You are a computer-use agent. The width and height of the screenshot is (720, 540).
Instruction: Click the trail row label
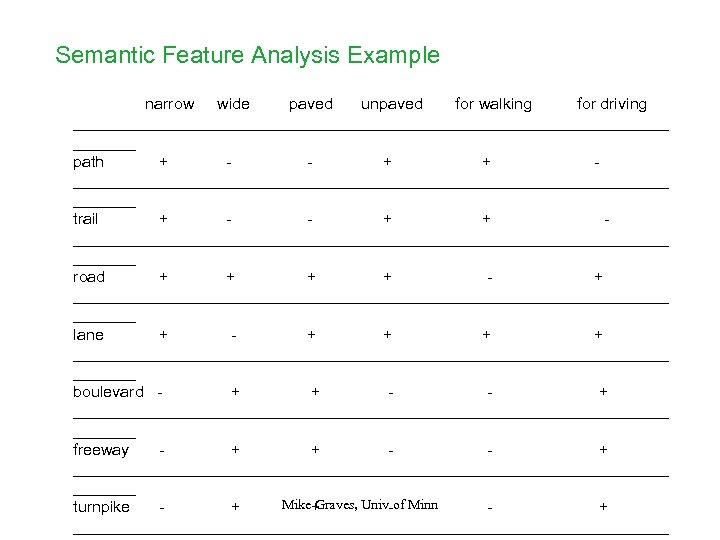coord(86,219)
